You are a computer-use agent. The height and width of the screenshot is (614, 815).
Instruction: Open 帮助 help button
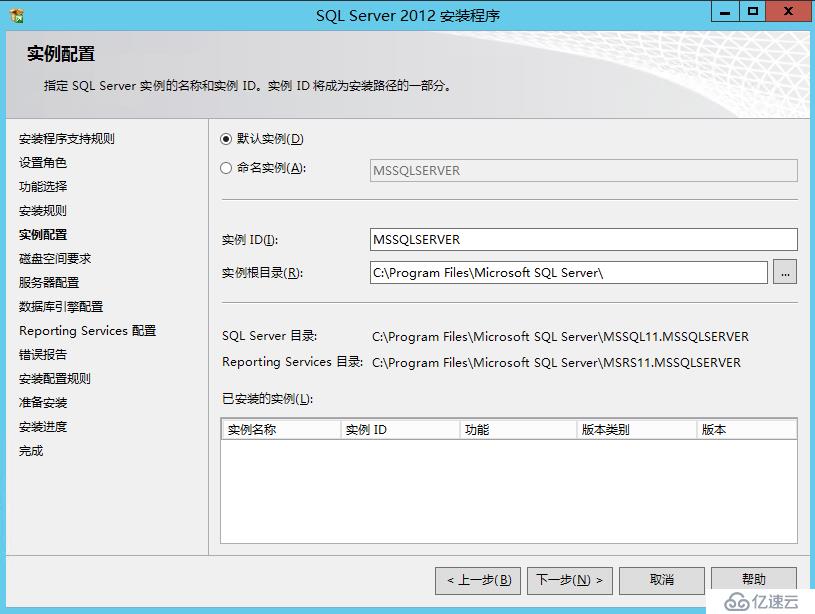pyautogui.click(x=754, y=579)
